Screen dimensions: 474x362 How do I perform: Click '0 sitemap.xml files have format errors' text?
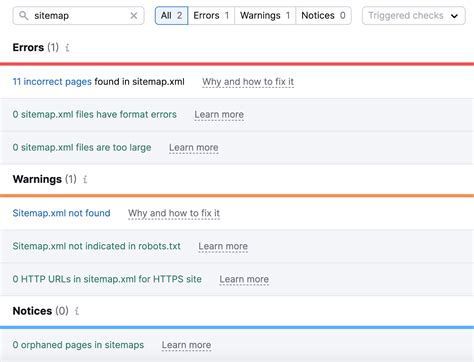click(95, 114)
